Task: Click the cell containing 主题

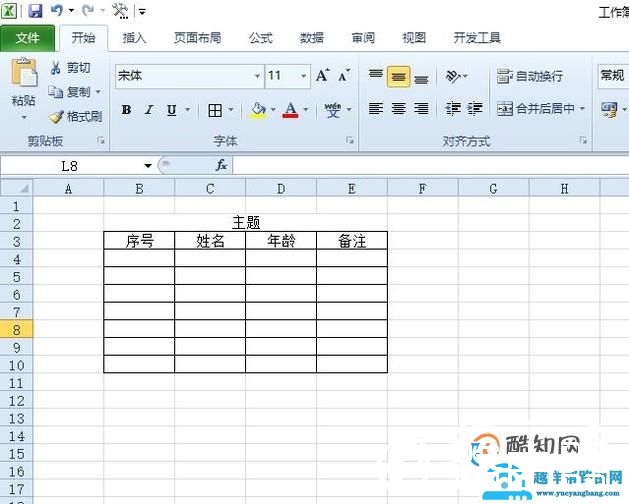Action: click(x=246, y=223)
